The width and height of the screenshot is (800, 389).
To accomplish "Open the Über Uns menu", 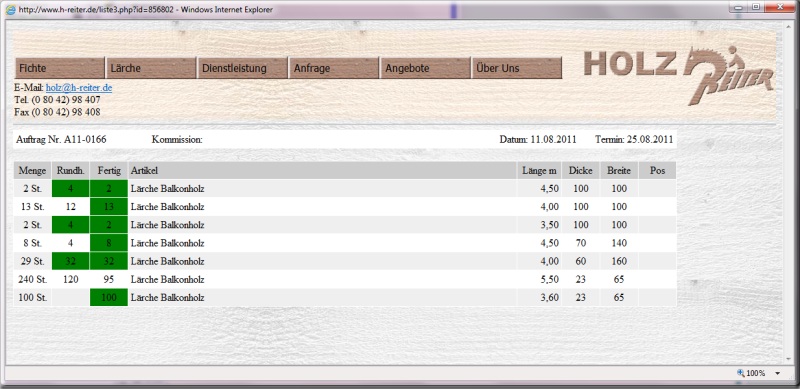I will click(x=516, y=68).
